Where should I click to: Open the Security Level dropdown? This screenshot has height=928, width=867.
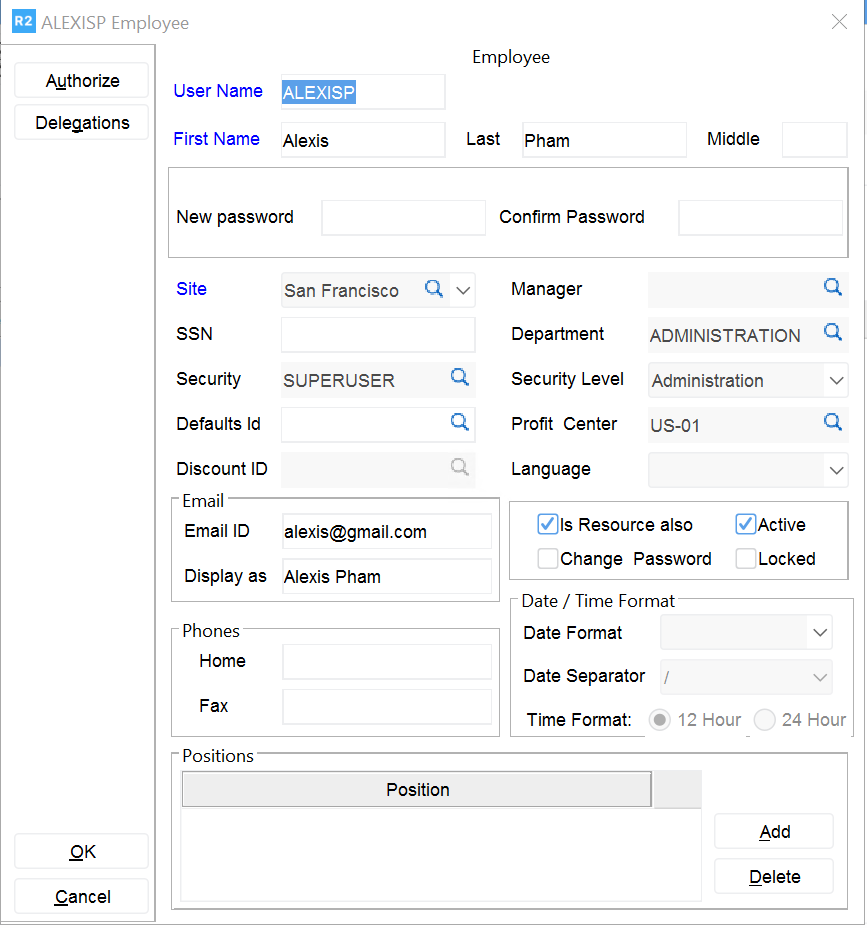click(836, 380)
